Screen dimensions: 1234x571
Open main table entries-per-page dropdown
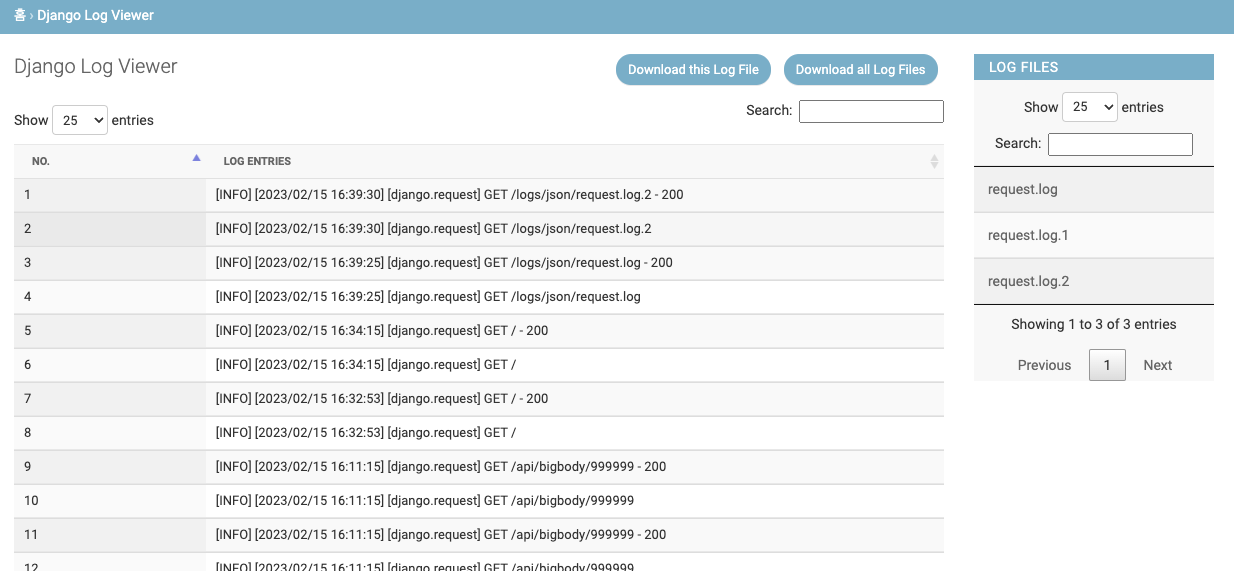tap(79, 120)
